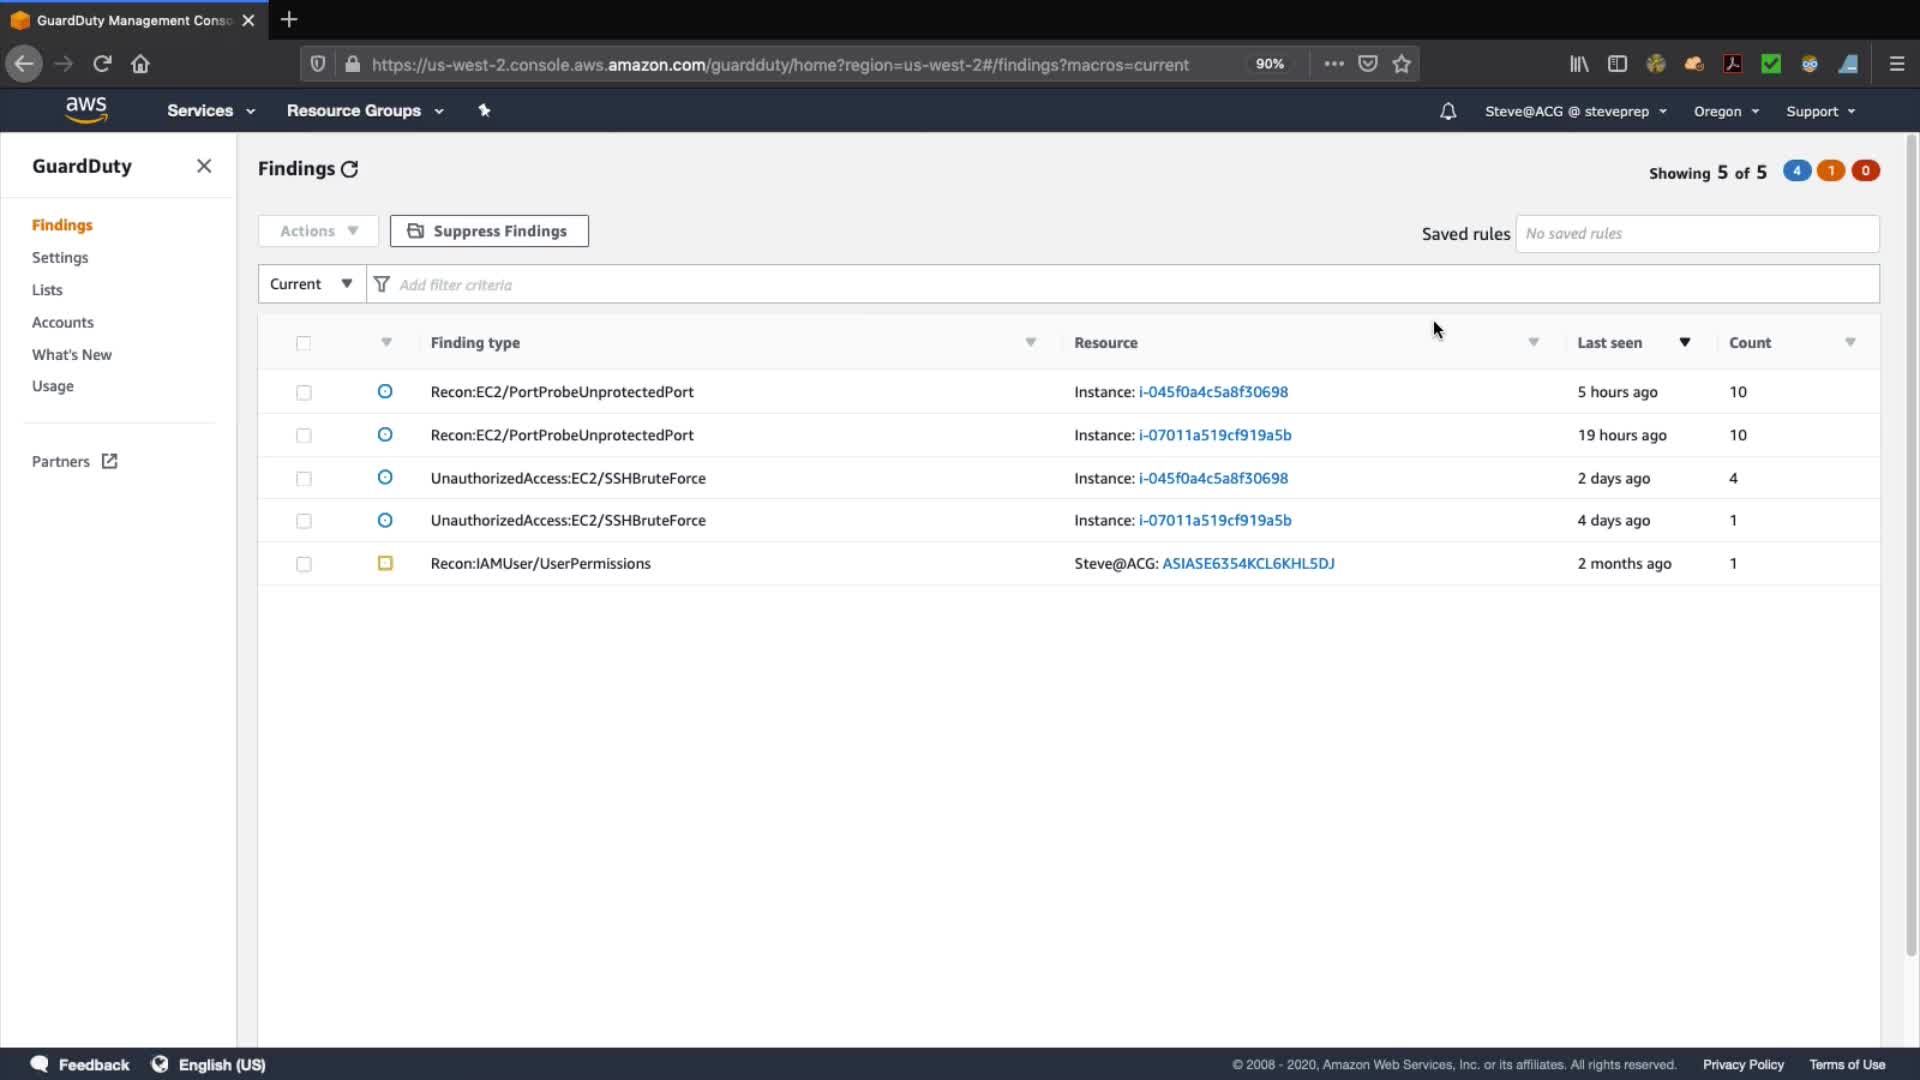The image size is (1920, 1080).
Task: Close the GuardDuty sidebar panel
Action: tap(204, 166)
